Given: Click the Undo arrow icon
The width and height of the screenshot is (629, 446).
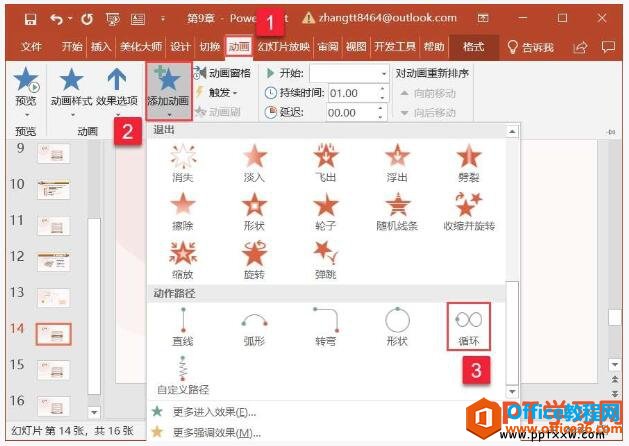Looking at the screenshot, I should tap(57, 18).
